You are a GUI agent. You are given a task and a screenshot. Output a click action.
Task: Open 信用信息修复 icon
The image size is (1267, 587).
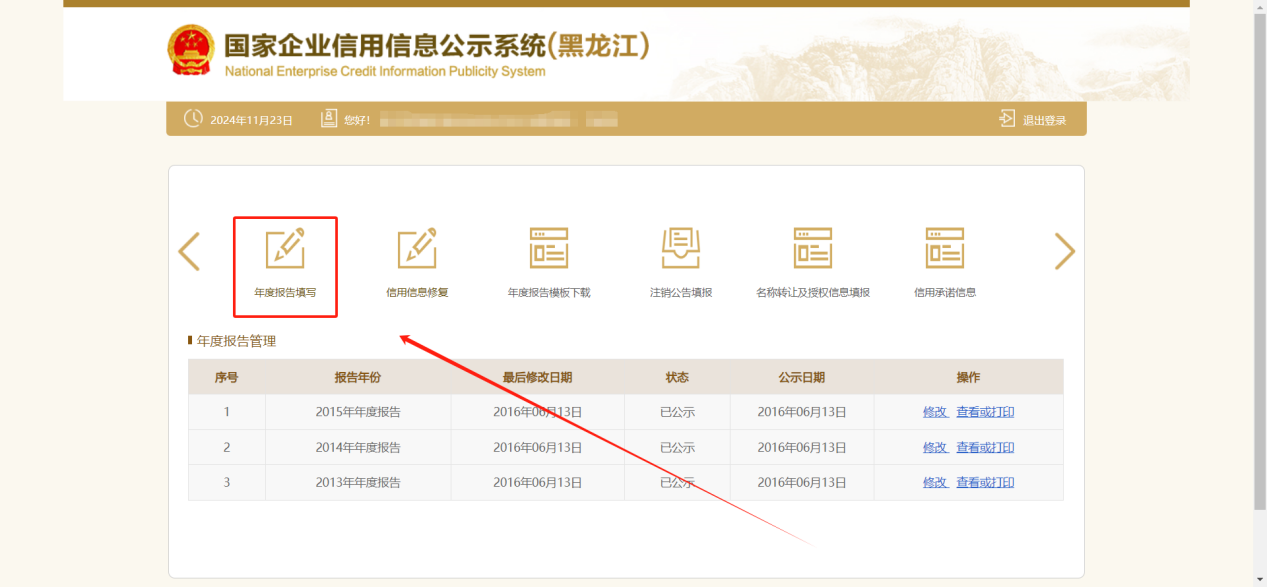coord(417,249)
